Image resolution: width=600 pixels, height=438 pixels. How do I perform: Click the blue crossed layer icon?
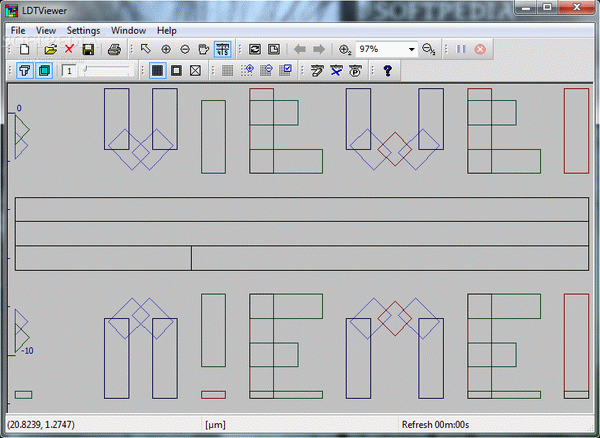click(336, 71)
